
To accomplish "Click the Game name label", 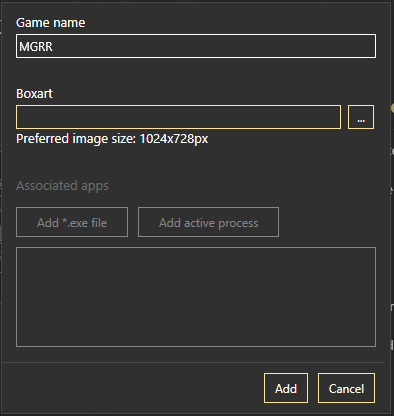I will pyautogui.click(x=51, y=23).
